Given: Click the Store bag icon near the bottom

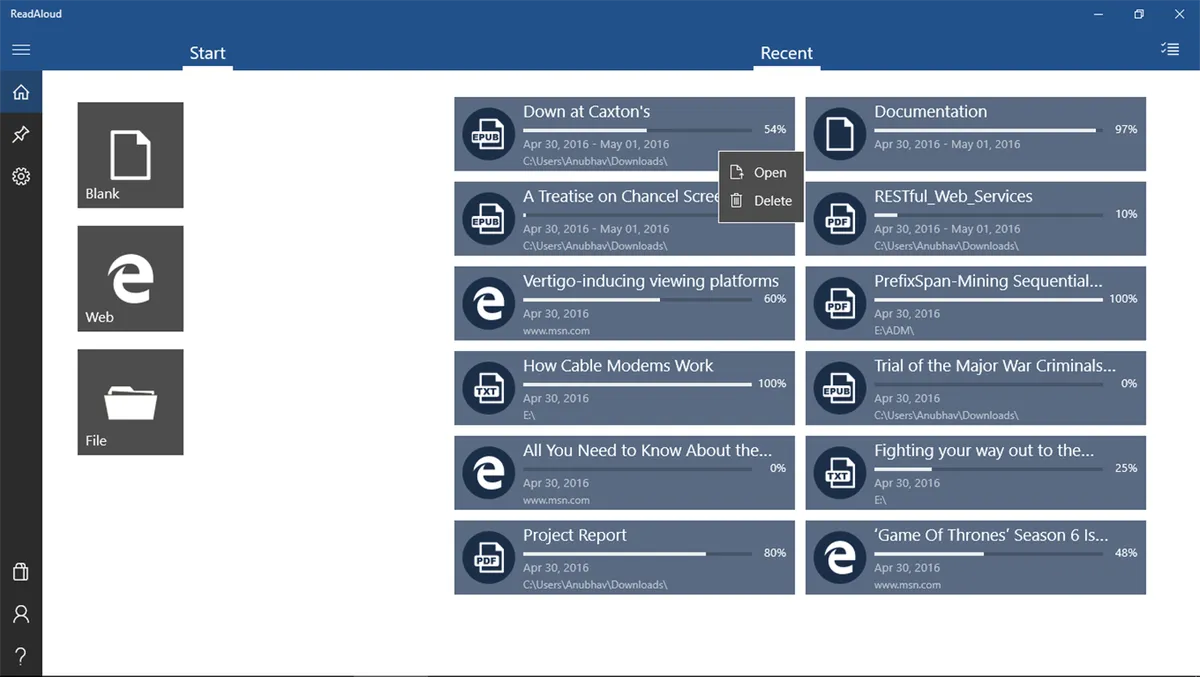Looking at the screenshot, I should point(20,571).
